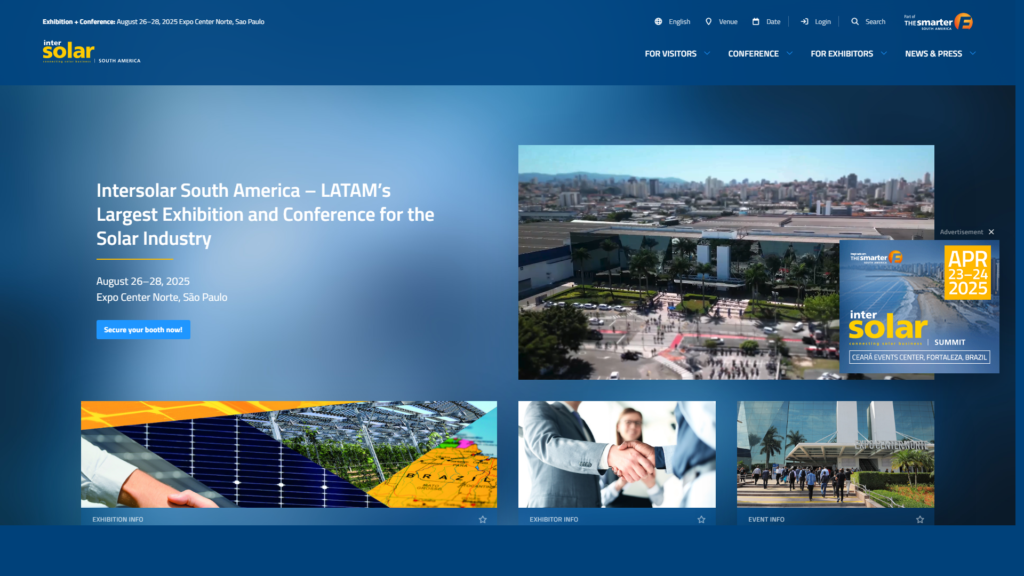Open the Login link
This screenshot has width=1024, height=576.
coord(823,22)
